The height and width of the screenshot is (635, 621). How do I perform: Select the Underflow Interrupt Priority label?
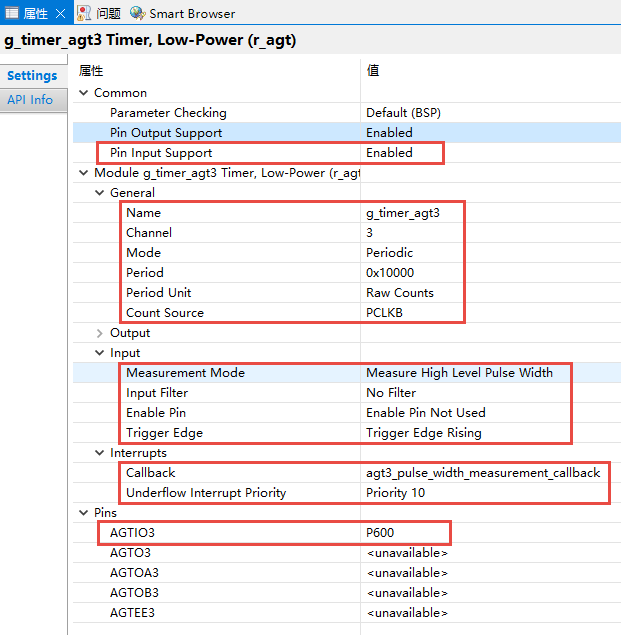[206, 493]
